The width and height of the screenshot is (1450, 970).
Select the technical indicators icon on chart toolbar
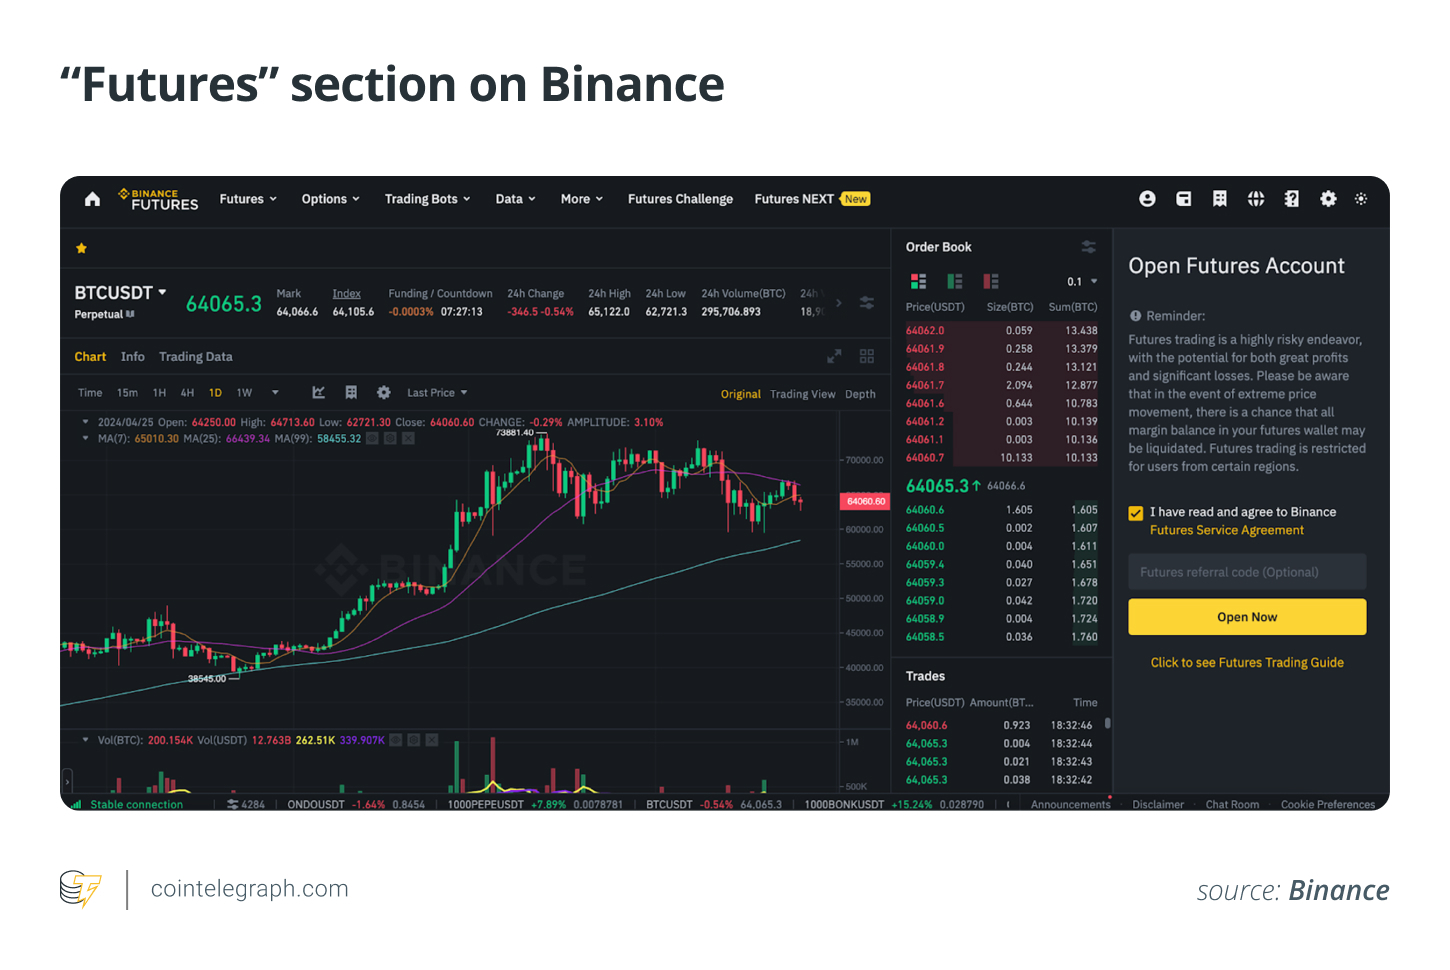click(318, 392)
